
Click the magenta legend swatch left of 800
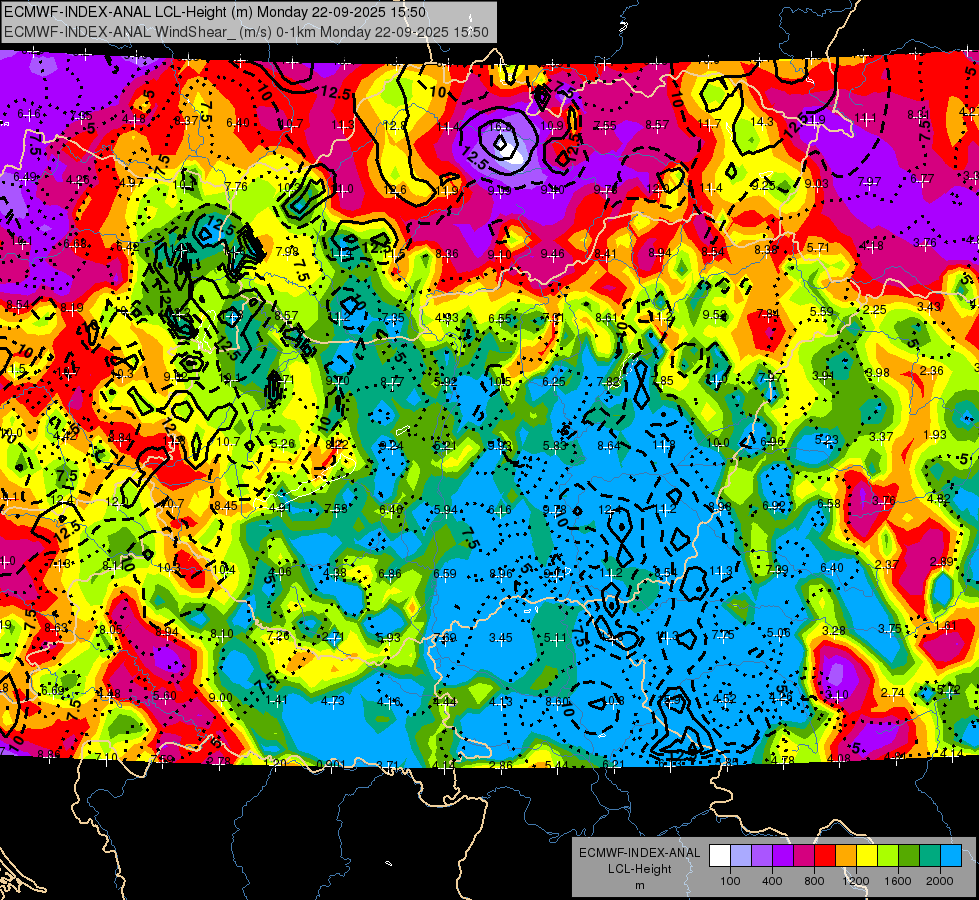click(804, 856)
